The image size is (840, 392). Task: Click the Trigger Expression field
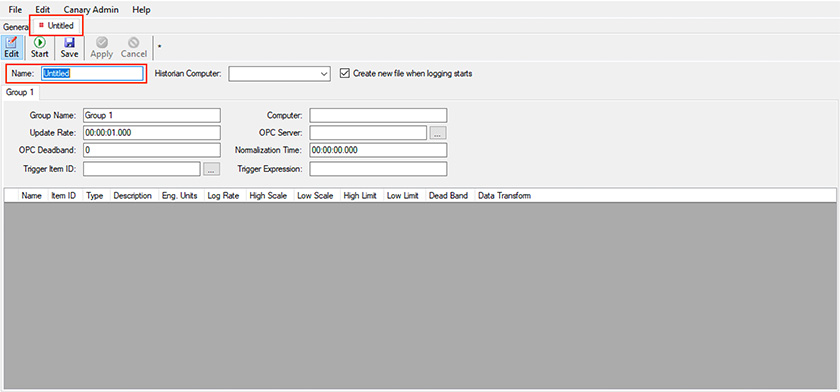378,169
